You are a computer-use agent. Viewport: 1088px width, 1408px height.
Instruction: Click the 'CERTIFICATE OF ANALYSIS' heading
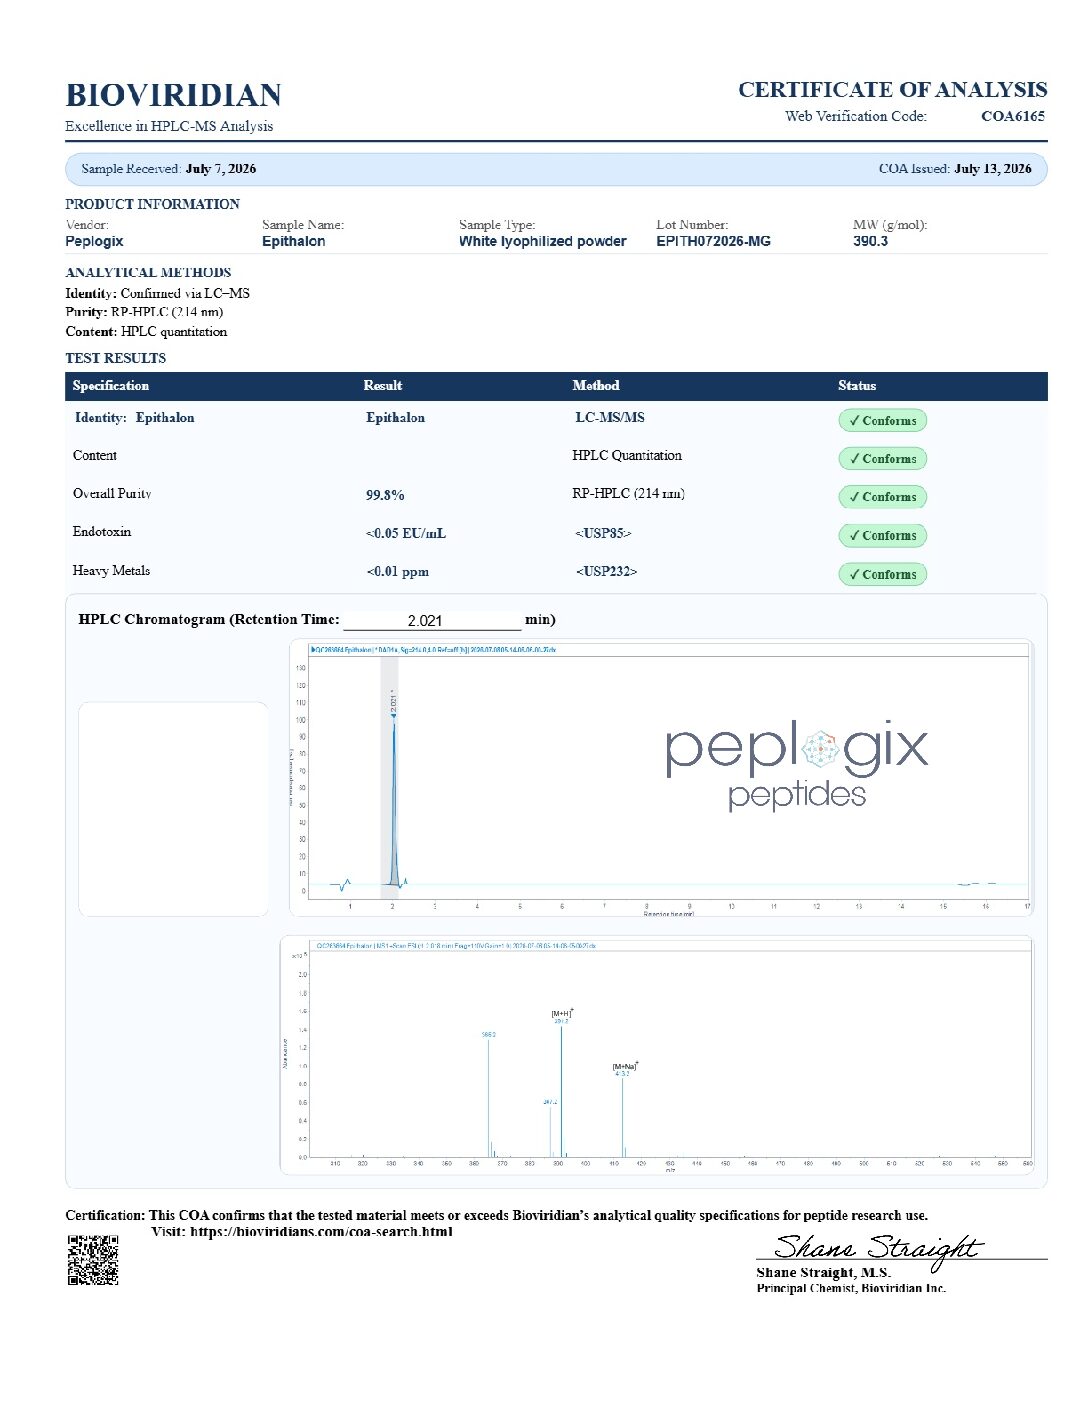coord(892,90)
